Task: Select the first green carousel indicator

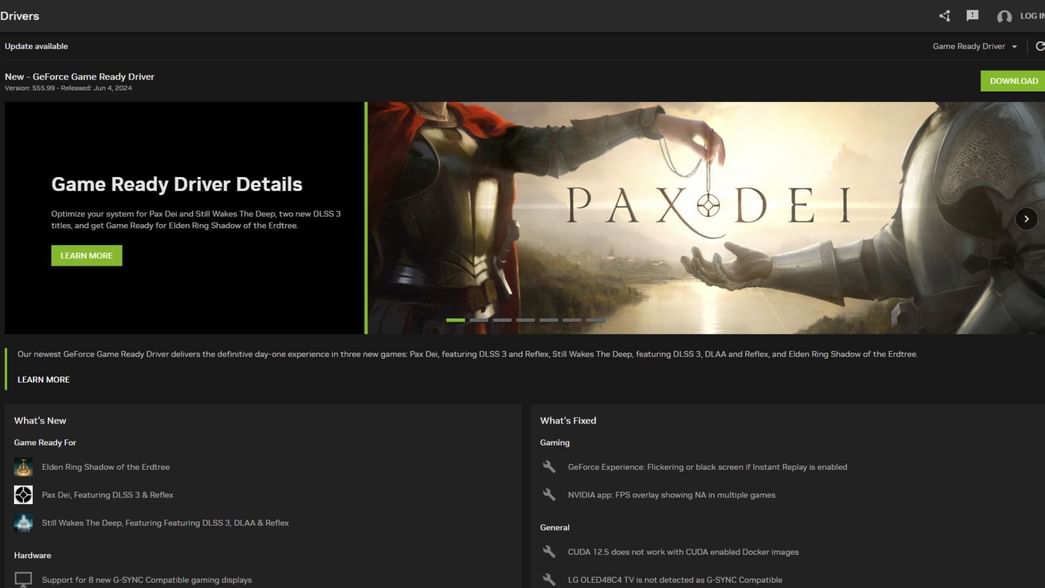Action: tap(455, 320)
